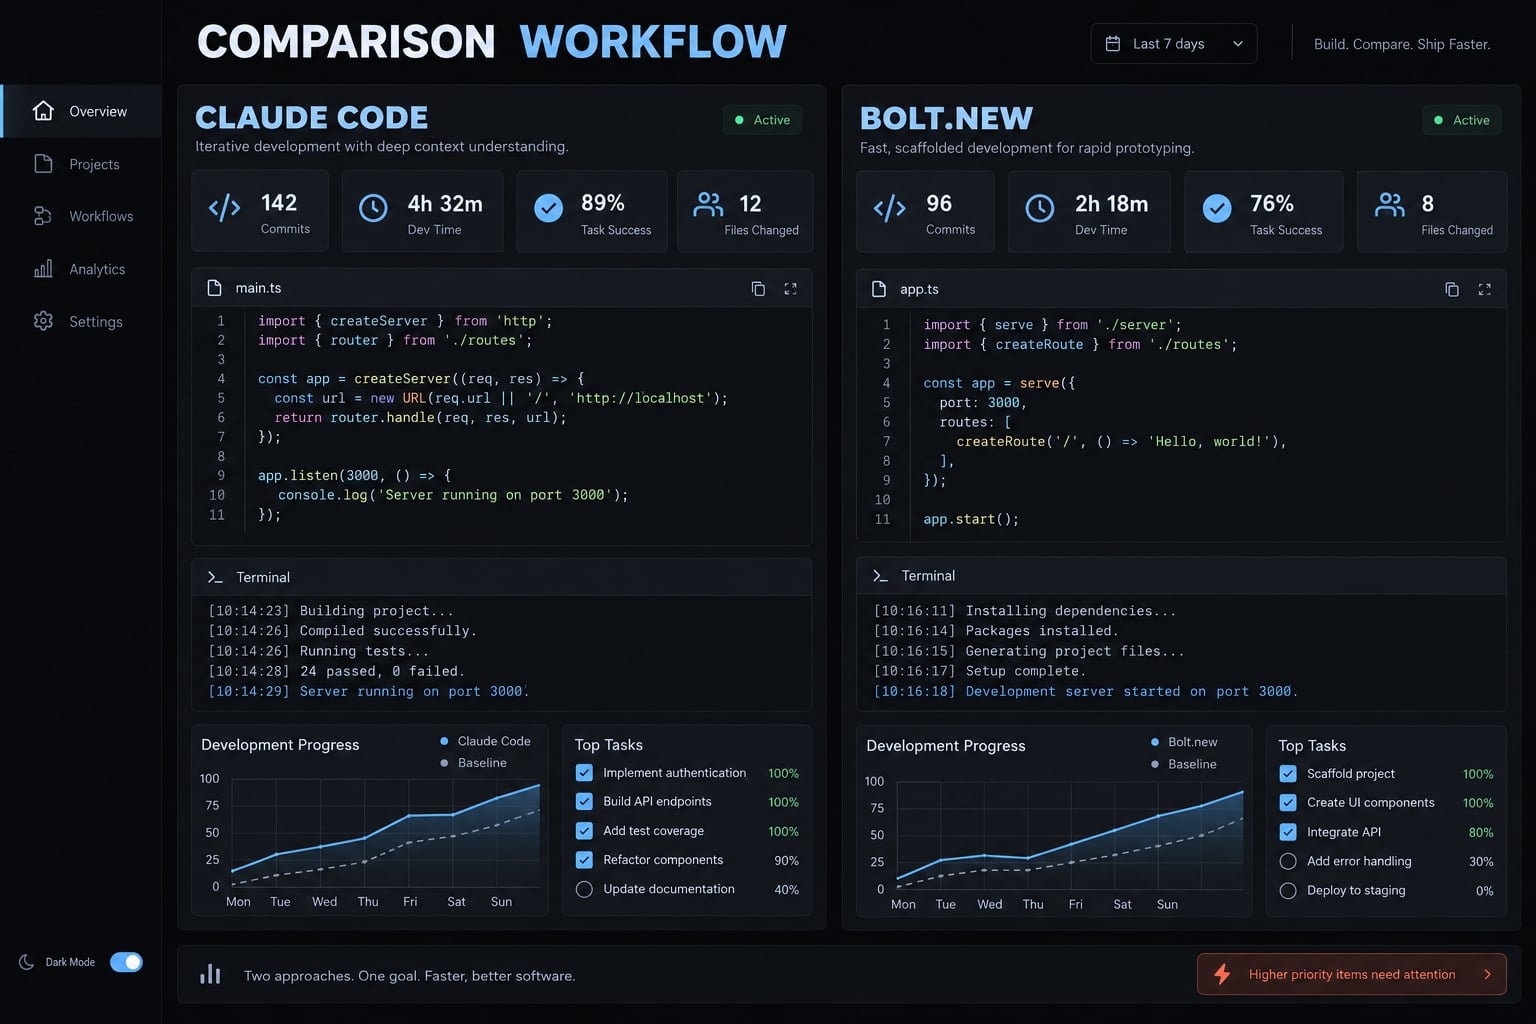Open Analytics in sidebar
The width and height of the screenshot is (1536, 1024).
tap(81, 269)
